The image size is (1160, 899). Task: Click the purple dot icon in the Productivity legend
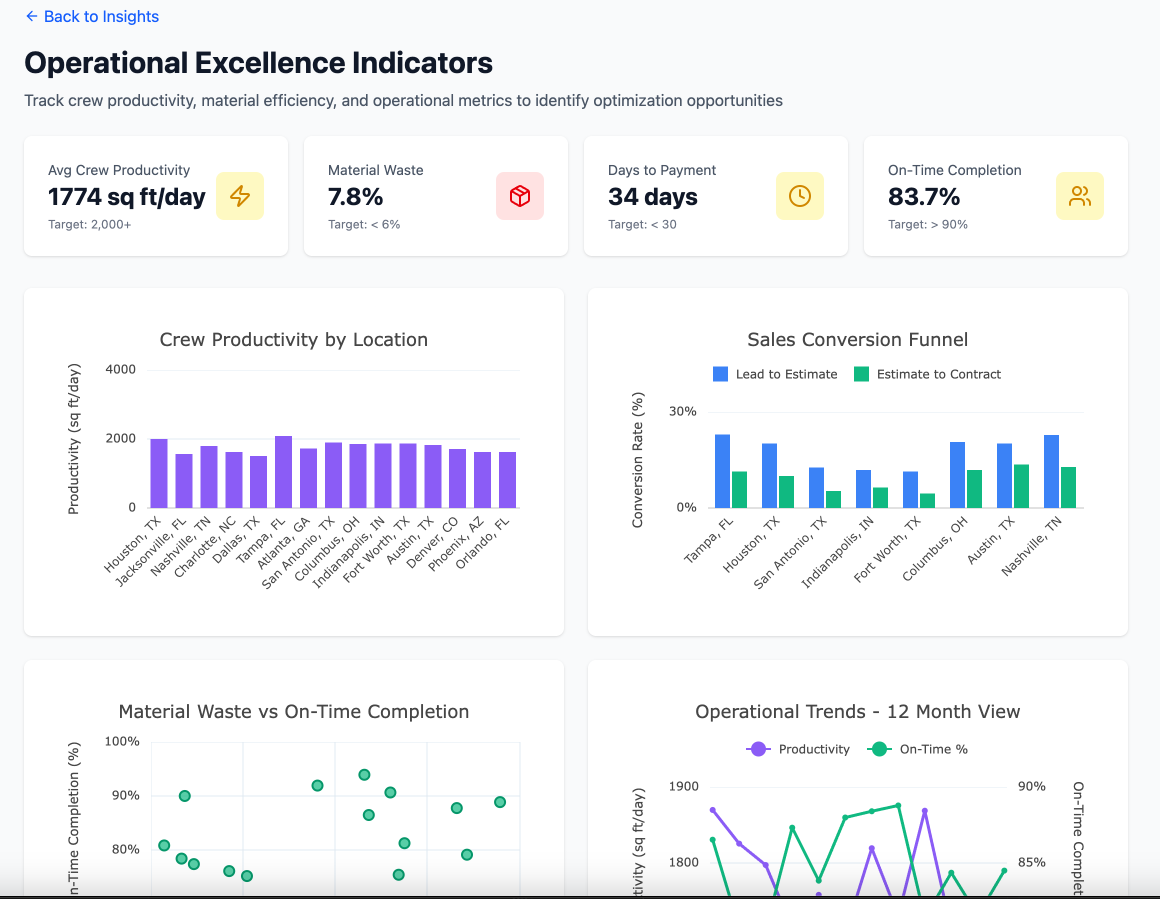coord(757,748)
